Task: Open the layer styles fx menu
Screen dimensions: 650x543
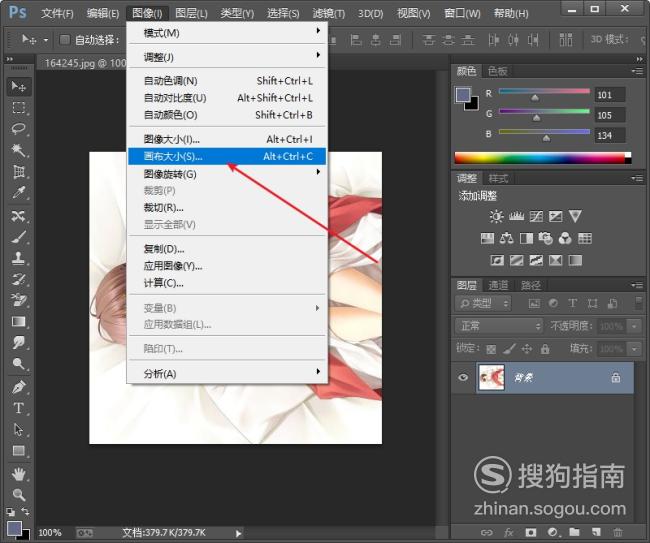Action: coord(509,532)
